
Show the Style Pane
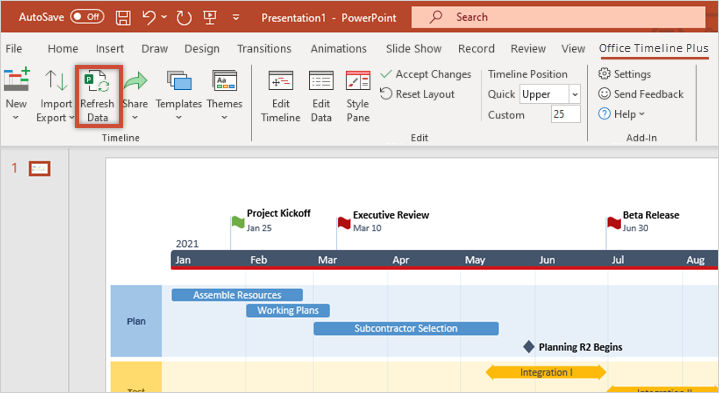[x=358, y=97]
